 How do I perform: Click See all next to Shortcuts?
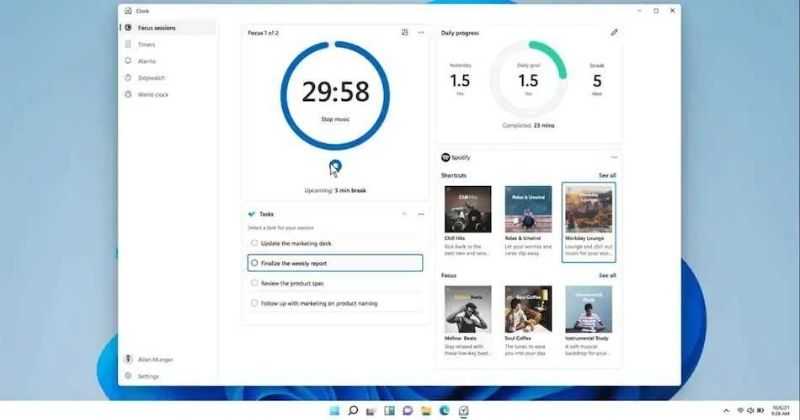(607, 176)
